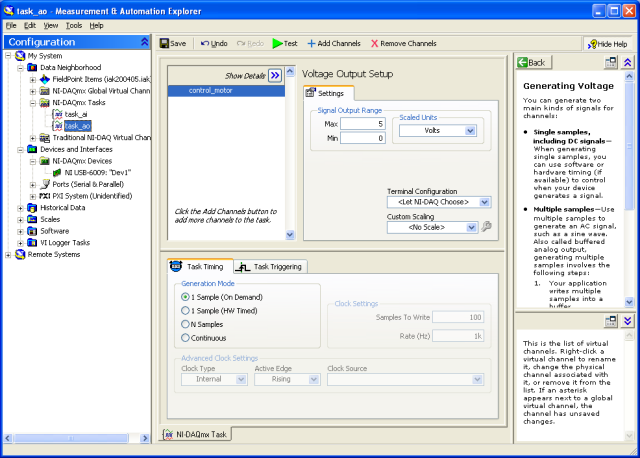The width and height of the screenshot is (640, 458).
Task: Click configuration tree horizontal scrollbar thumb
Action: 71,438
